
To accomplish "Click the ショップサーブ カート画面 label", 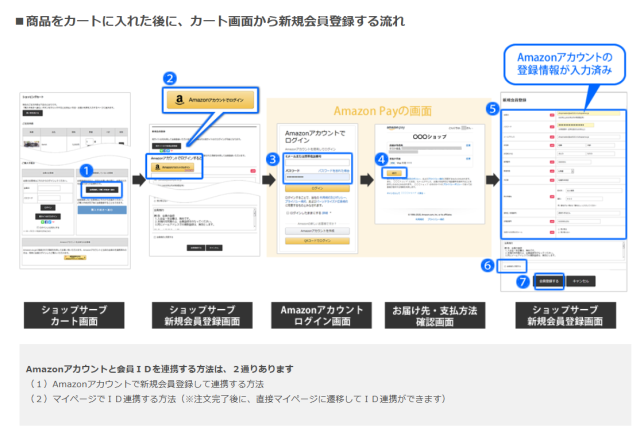I will pos(74,315).
